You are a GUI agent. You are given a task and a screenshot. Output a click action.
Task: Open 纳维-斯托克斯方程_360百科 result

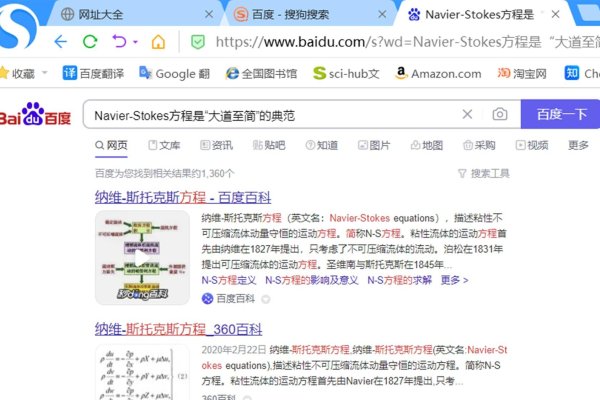178,329
